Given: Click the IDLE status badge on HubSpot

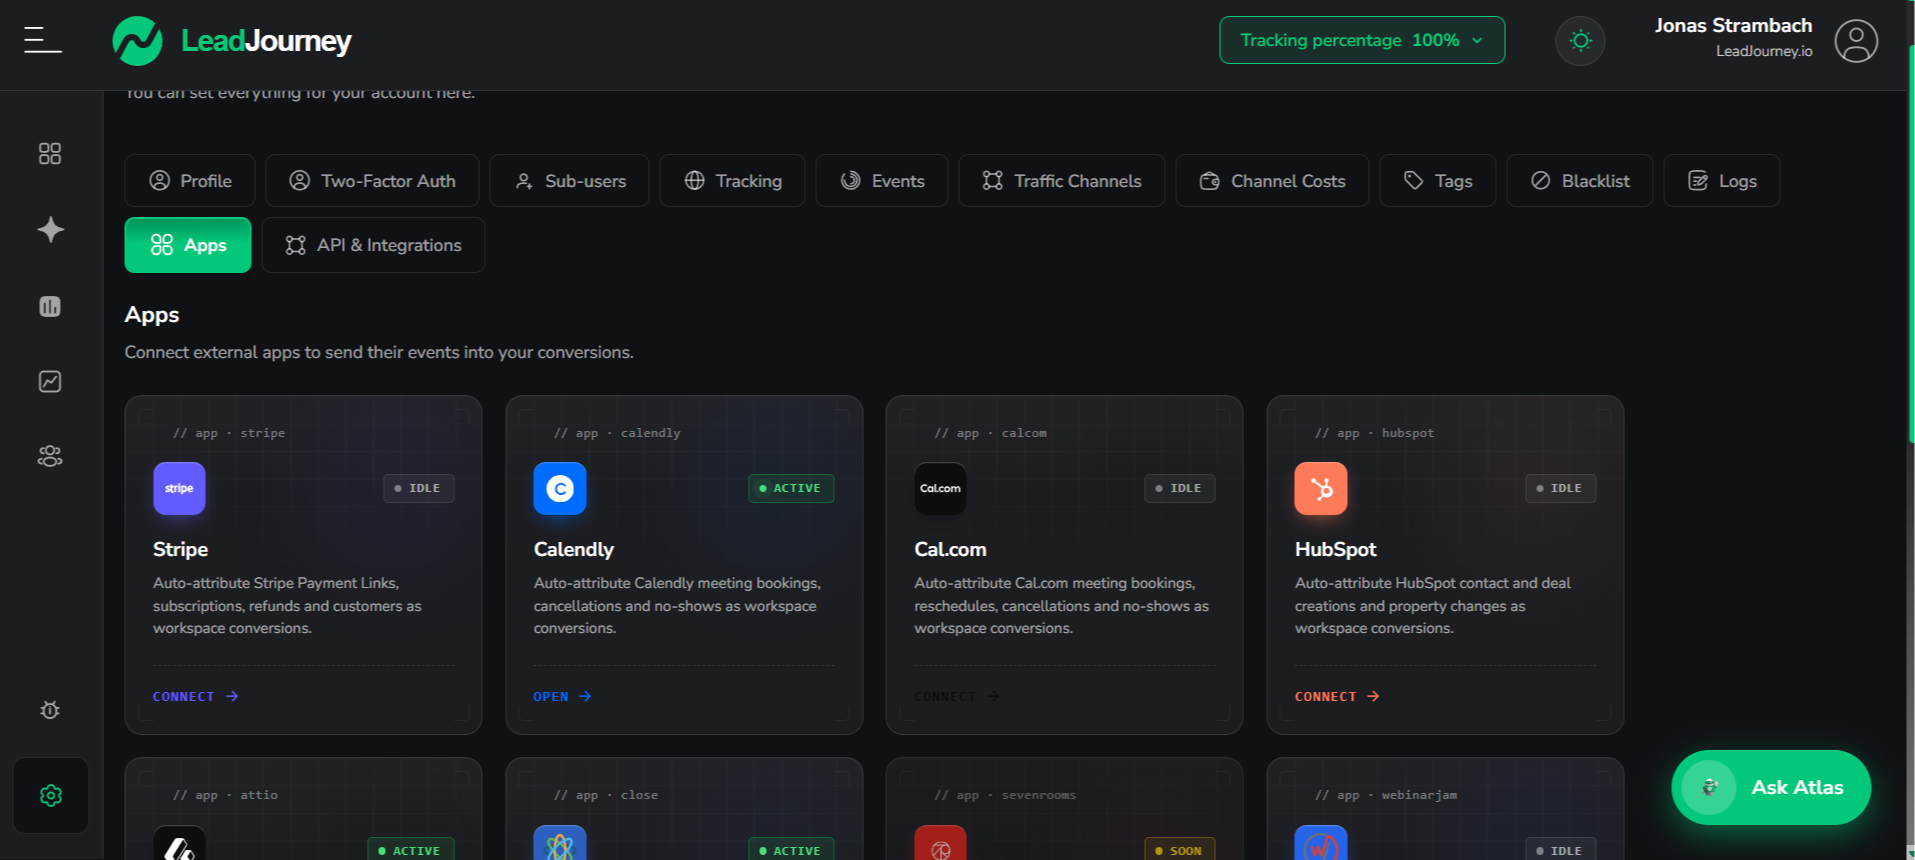Looking at the screenshot, I should pos(1561,488).
